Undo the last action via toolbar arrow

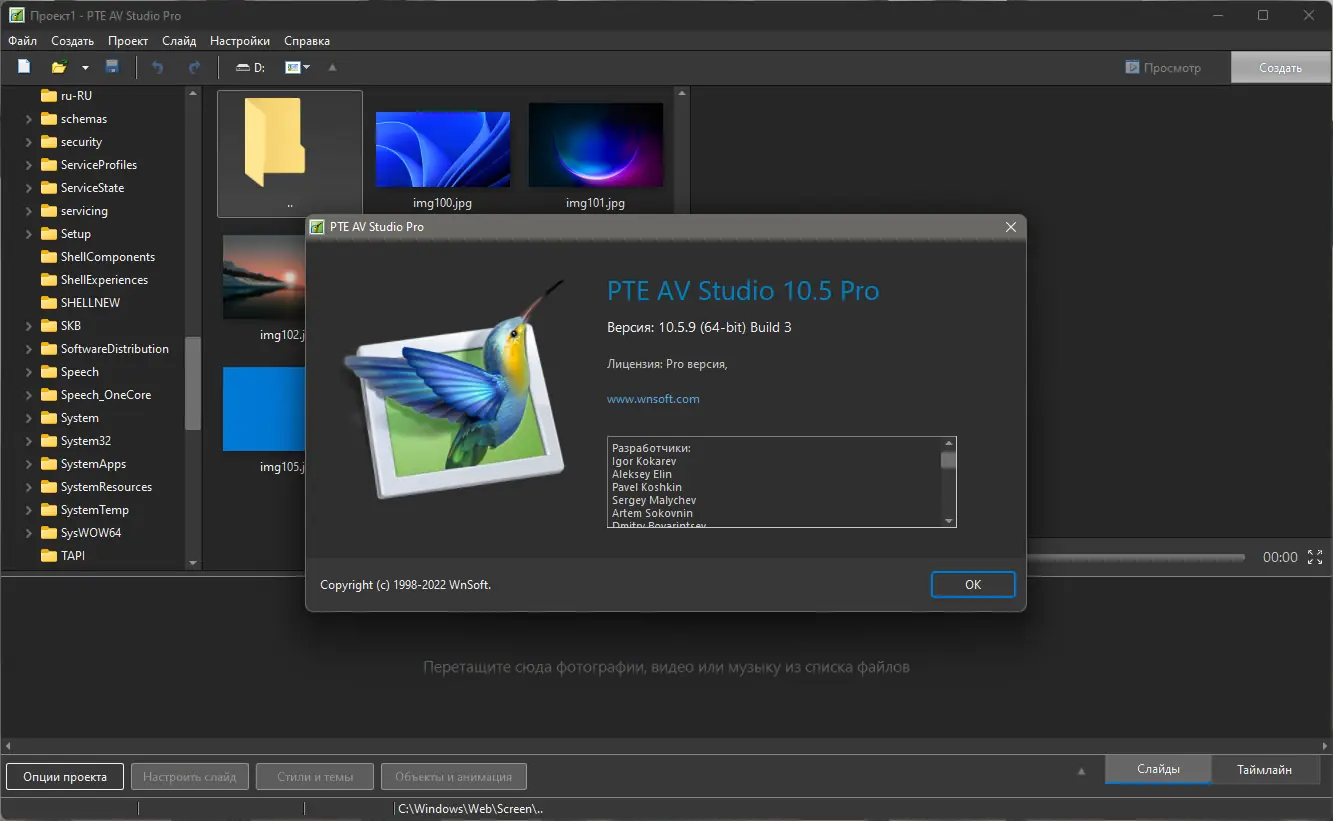[157, 67]
